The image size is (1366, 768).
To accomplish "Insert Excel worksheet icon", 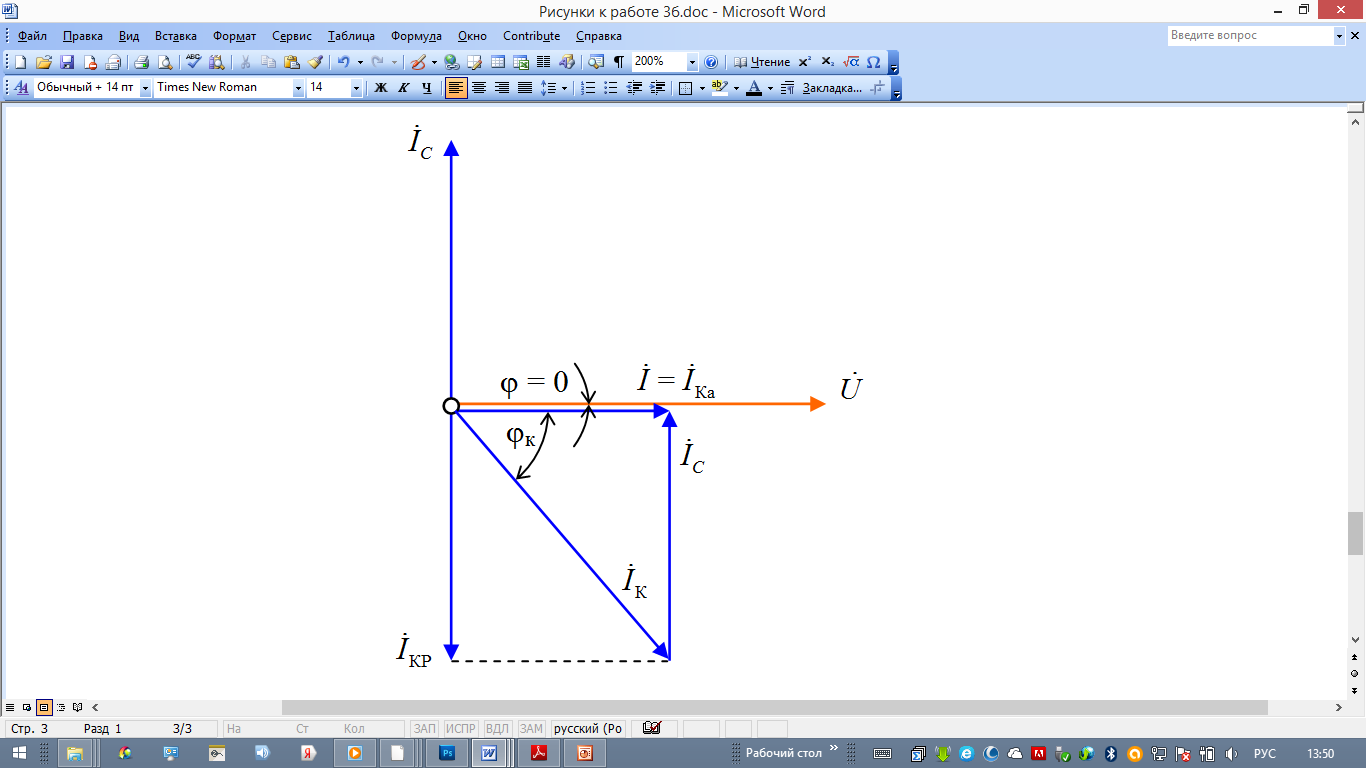I will click(521, 62).
